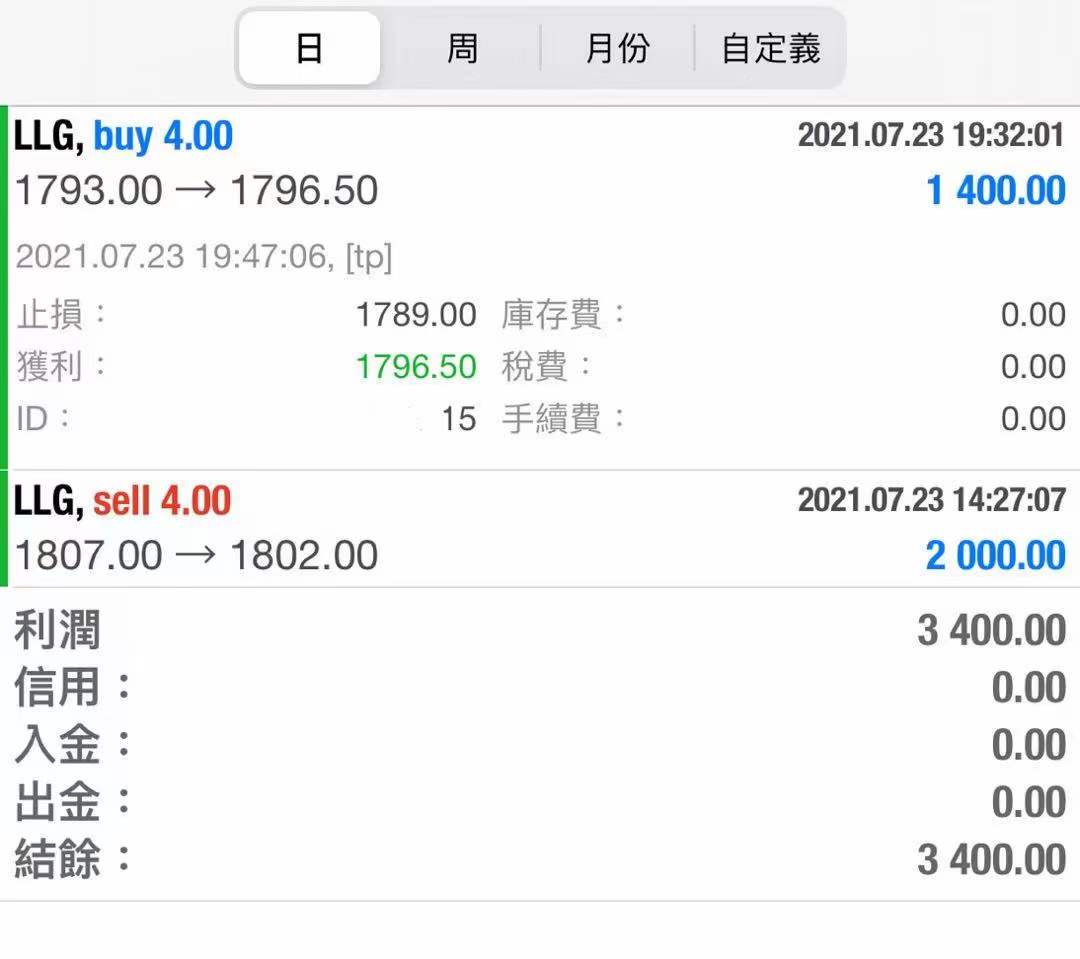Click the 手續費 commission value
Screen dimensions: 1080x959
[x=1034, y=419]
